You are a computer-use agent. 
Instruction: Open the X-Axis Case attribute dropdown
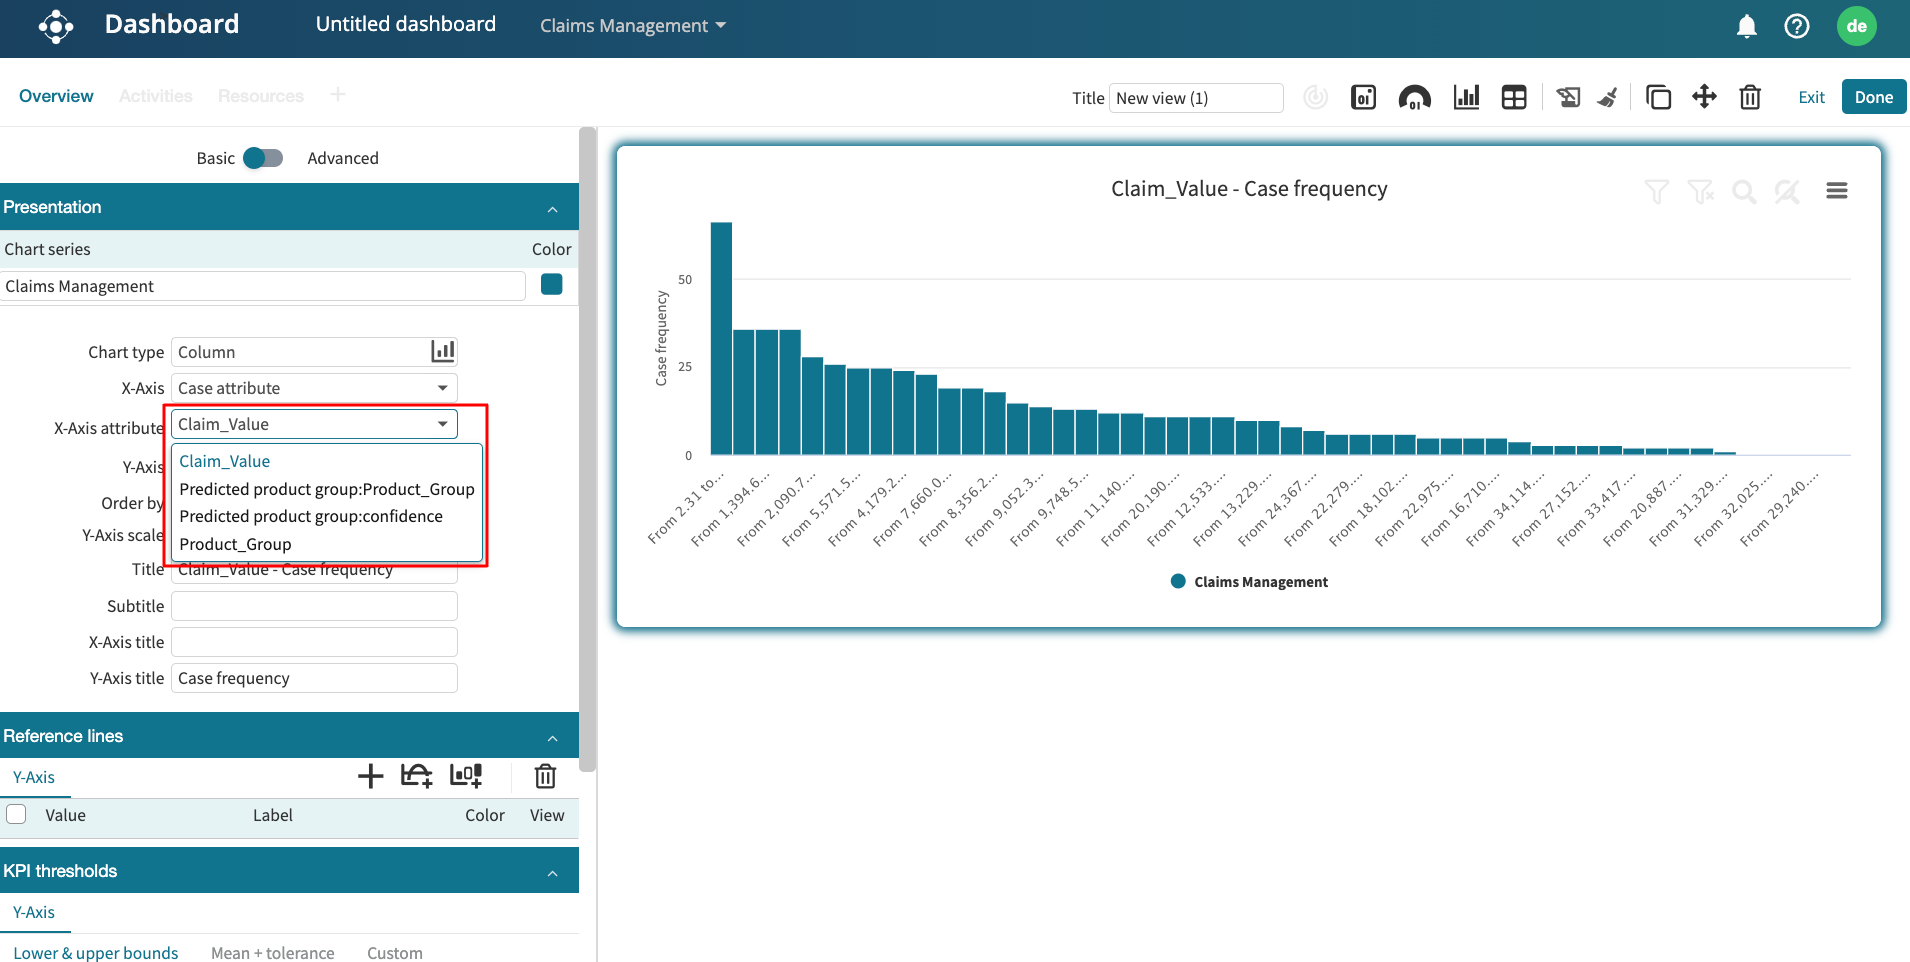point(314,388)
